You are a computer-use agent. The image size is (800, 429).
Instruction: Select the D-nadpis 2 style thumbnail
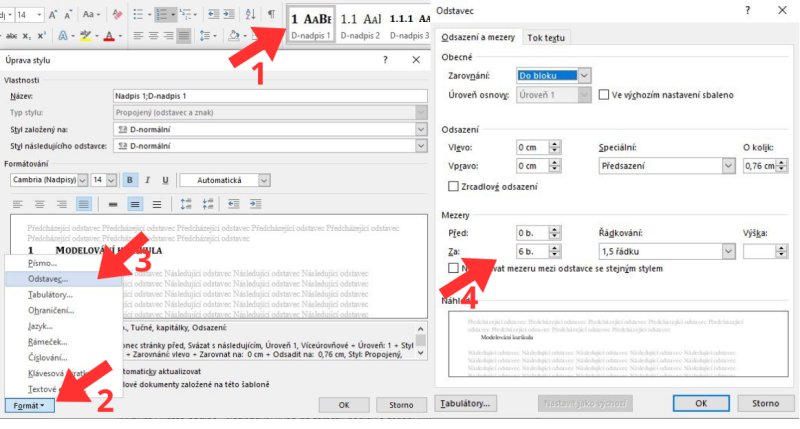[360, 24]
